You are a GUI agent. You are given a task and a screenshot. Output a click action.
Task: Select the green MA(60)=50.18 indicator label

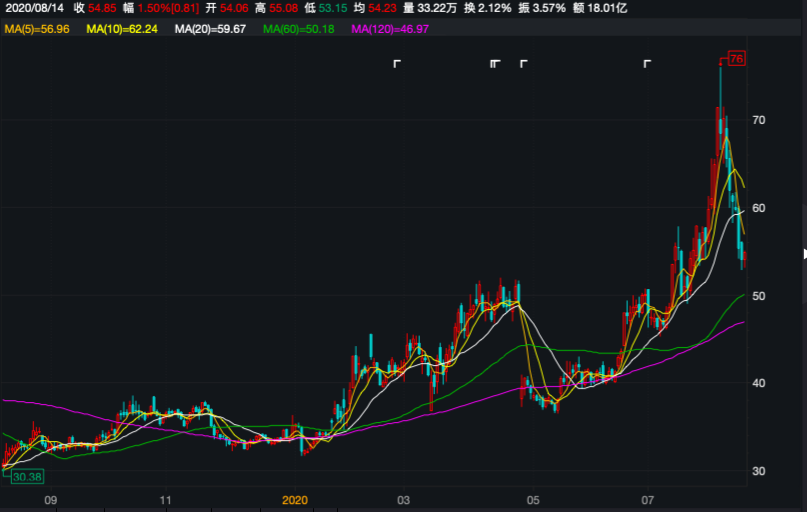coord(298,30)
